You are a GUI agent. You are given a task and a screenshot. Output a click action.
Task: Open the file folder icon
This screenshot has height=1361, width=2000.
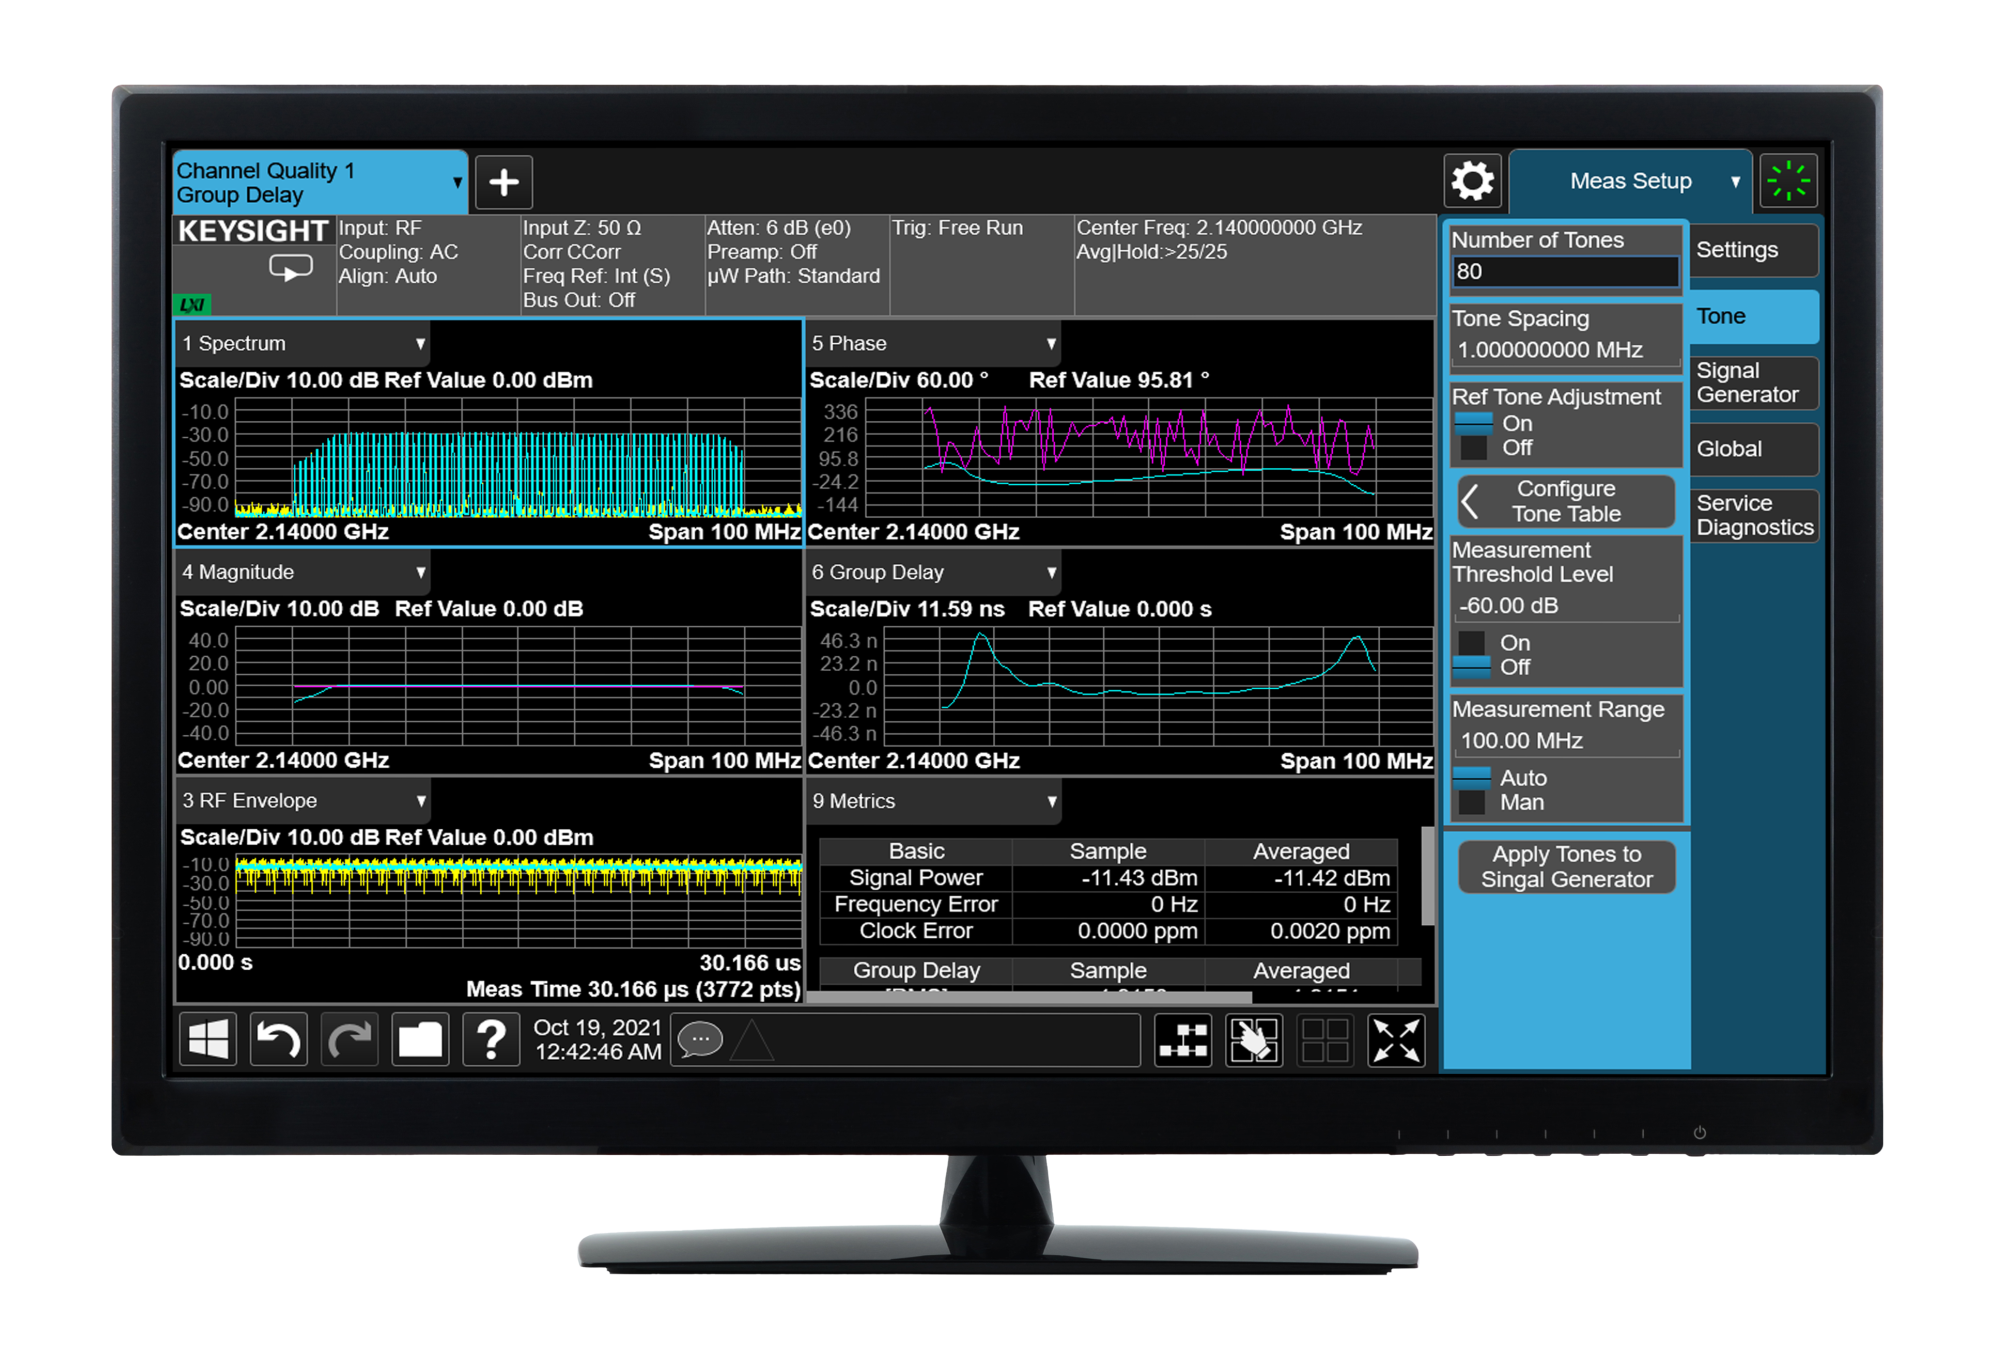[420, 1040]
